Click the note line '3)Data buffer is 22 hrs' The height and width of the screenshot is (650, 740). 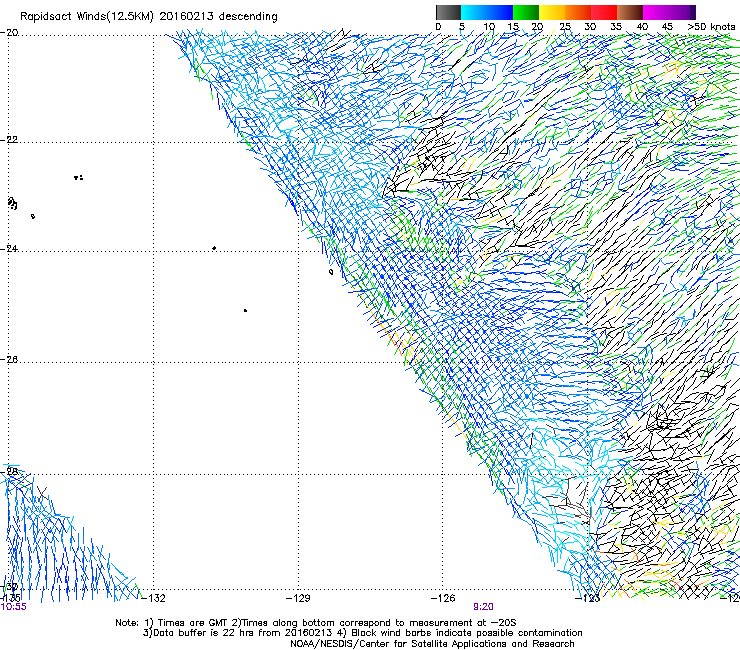tap(362, 633)
